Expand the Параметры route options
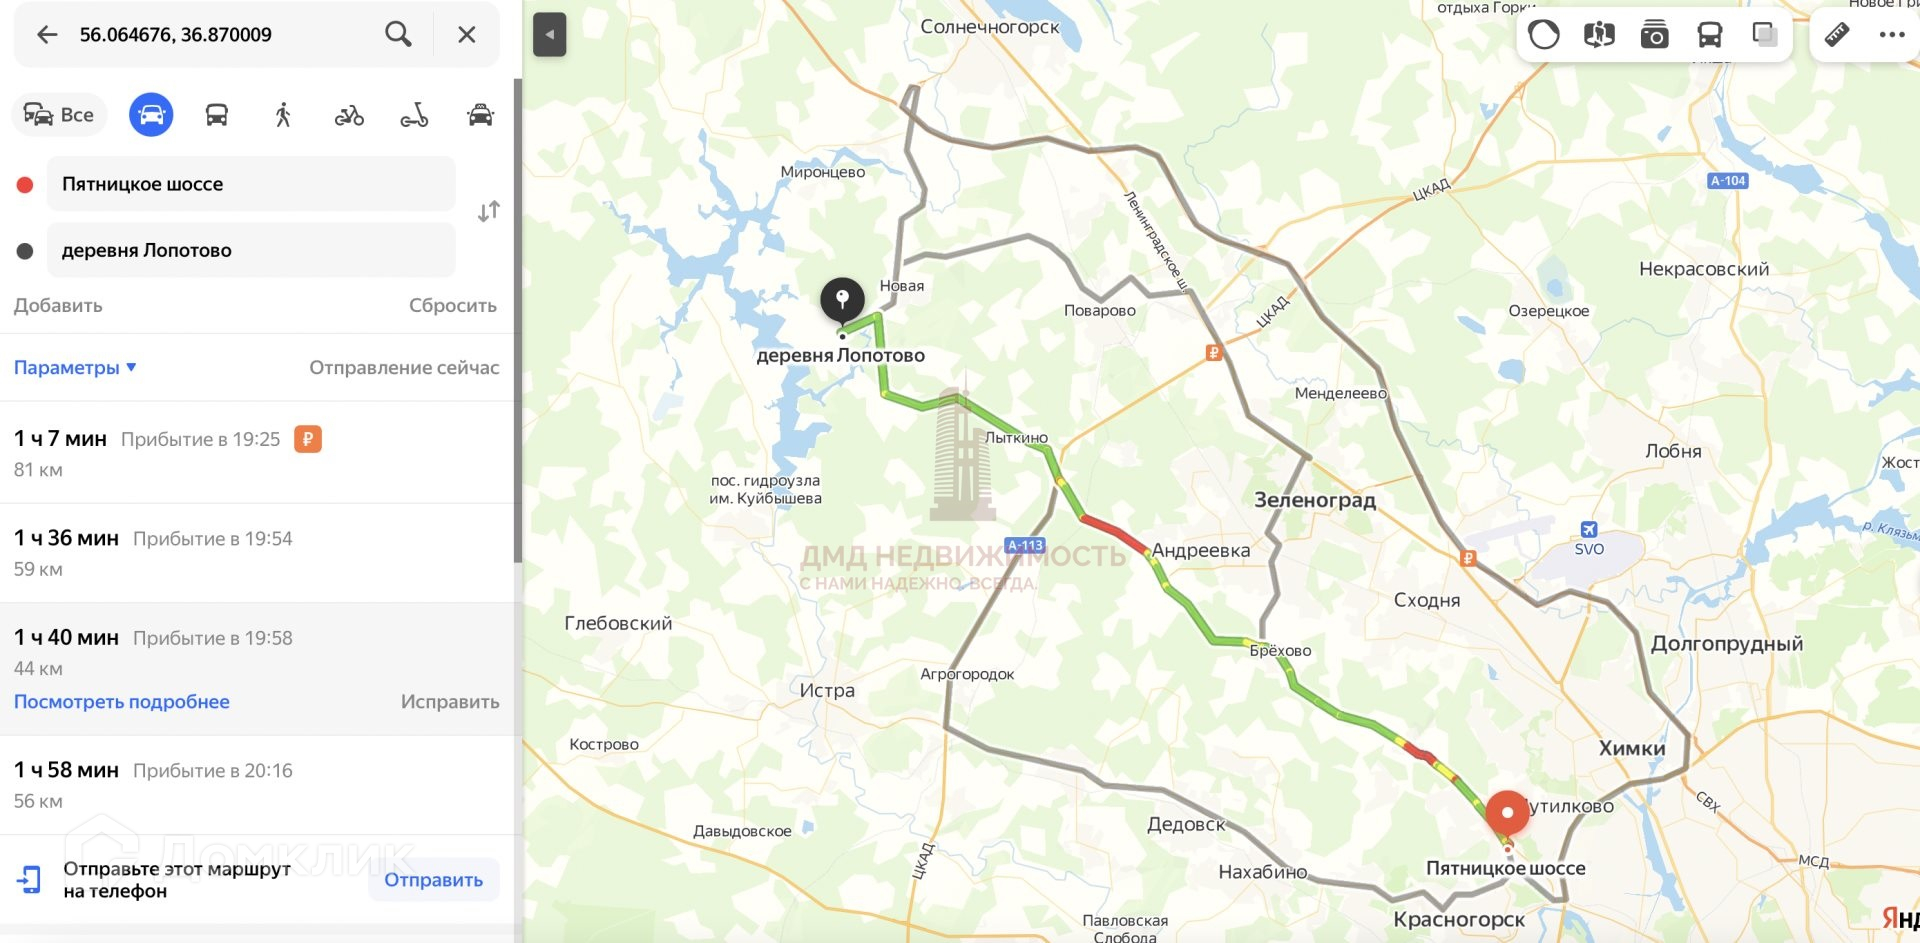 point(75,368)
